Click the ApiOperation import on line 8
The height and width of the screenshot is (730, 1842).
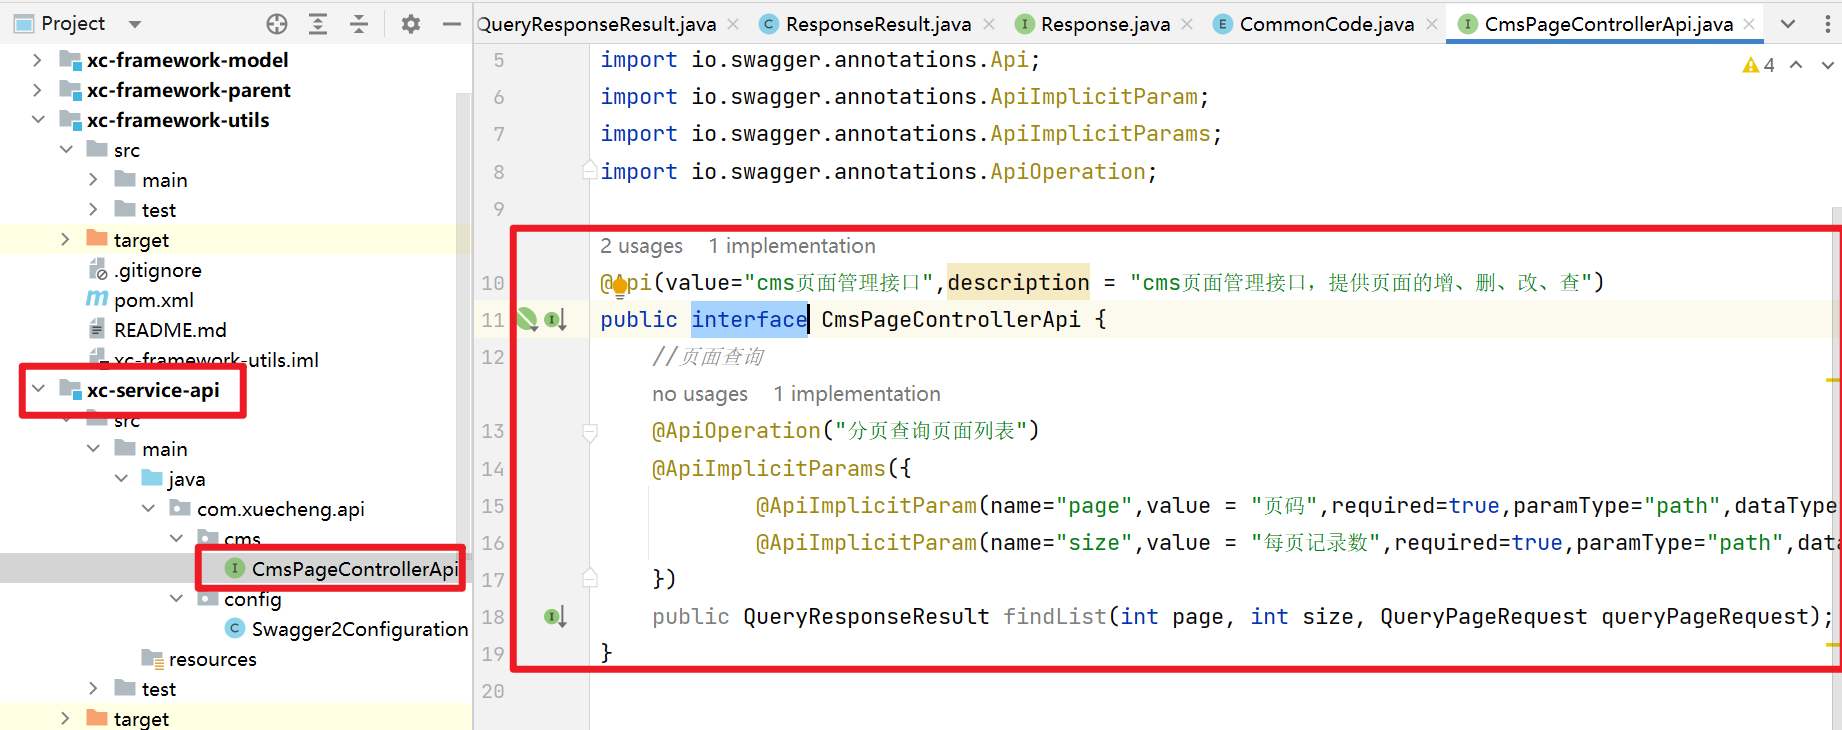click(x=1068, y=172)
